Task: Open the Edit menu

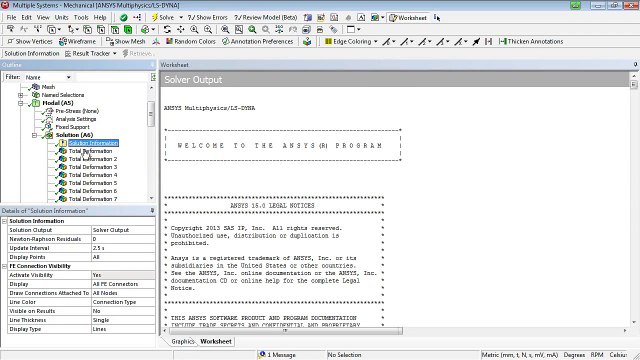Action: coord(27,18)
